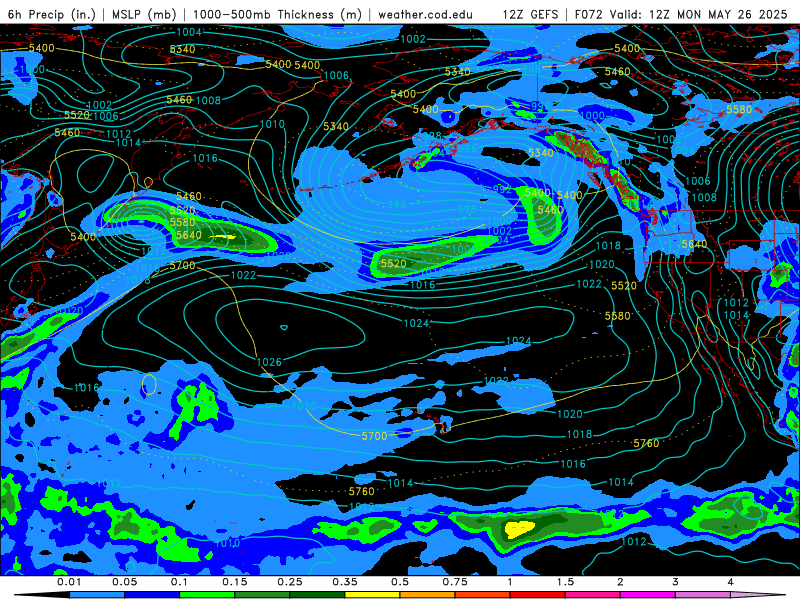Click the 992 mb isobar label
Image resolution: width=800 pixels, height=600 pixels.
[502, 189]
